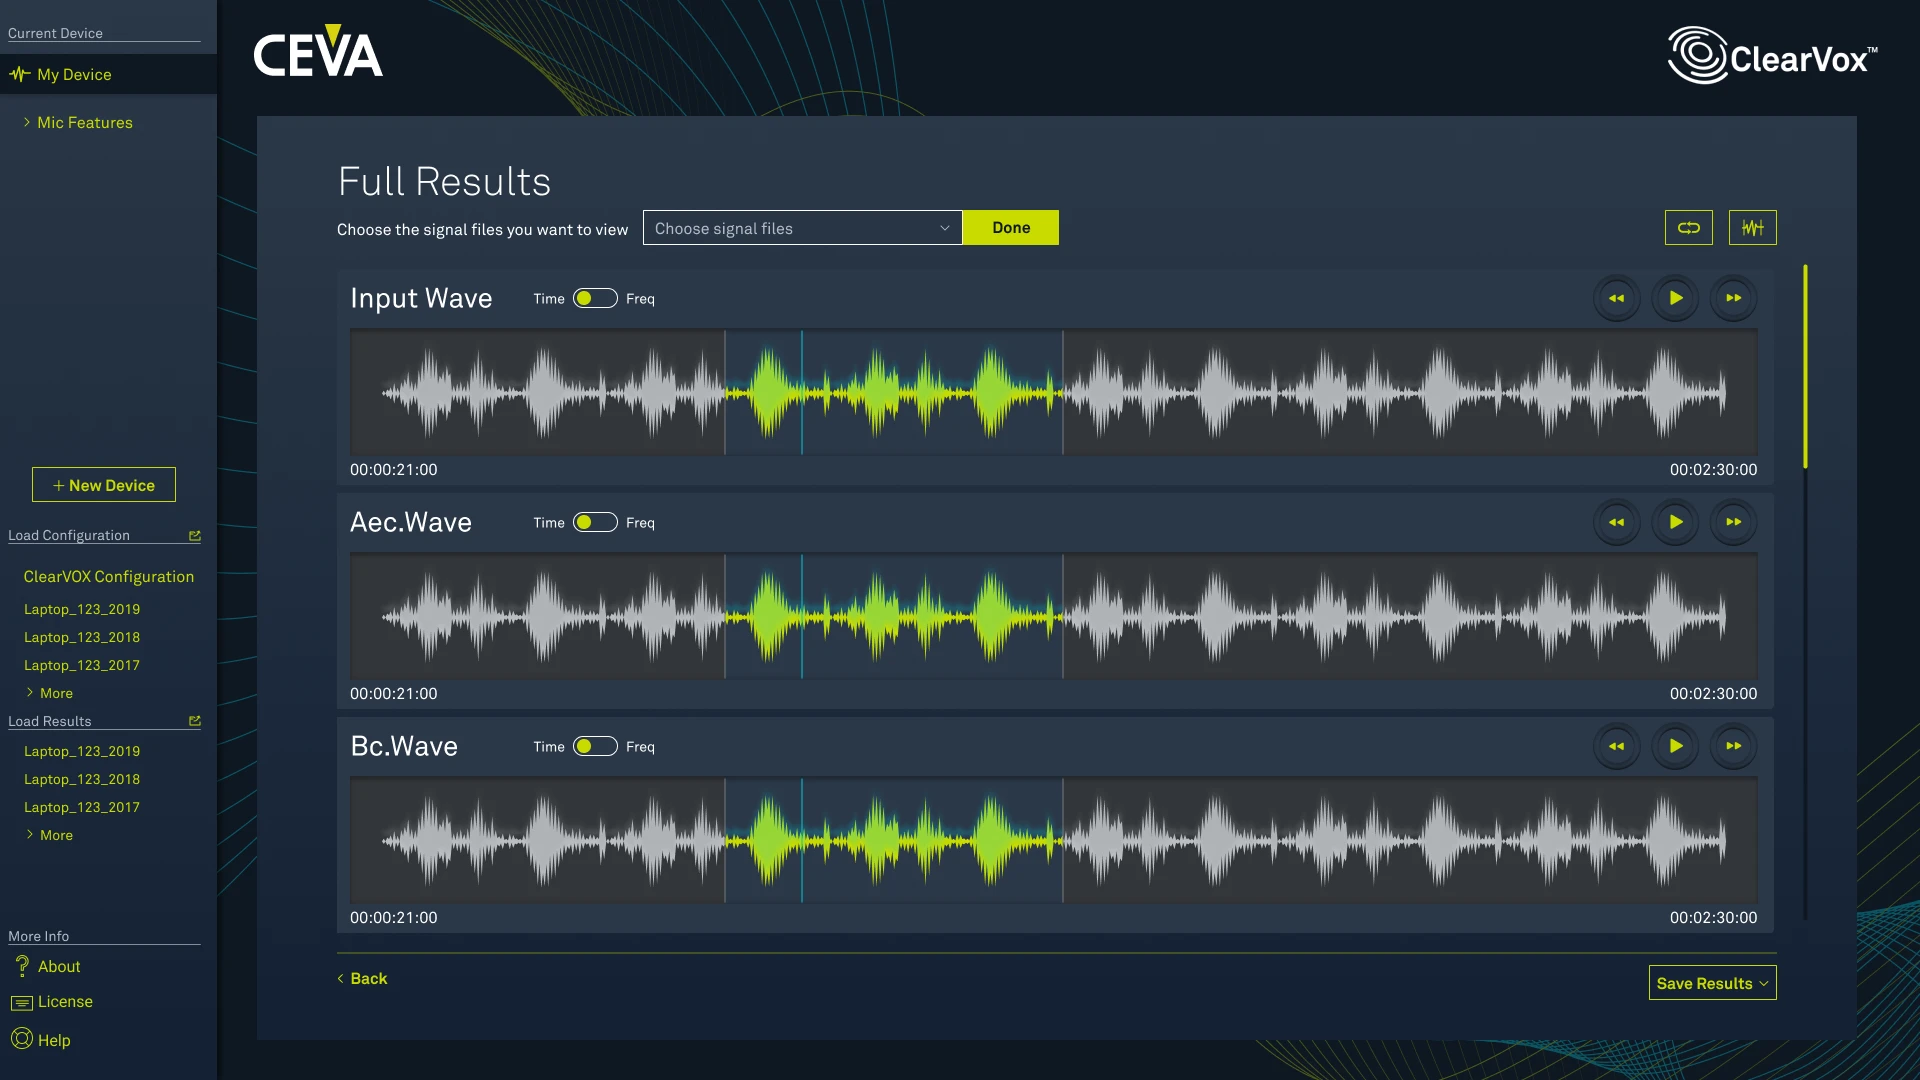Screen dimensions: 1920x1080
Task: Rewind the Aec.Wave signal
Action: pyautogui.click(x=1616, y=522)
